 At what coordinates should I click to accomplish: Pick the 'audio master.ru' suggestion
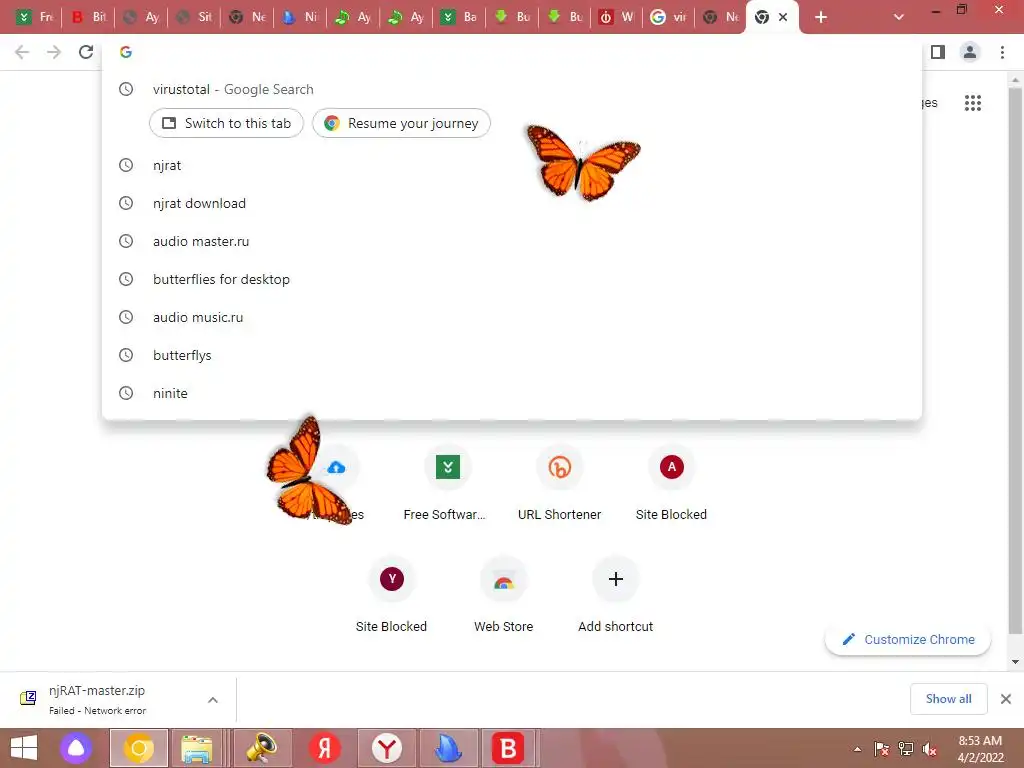(512, 241)
